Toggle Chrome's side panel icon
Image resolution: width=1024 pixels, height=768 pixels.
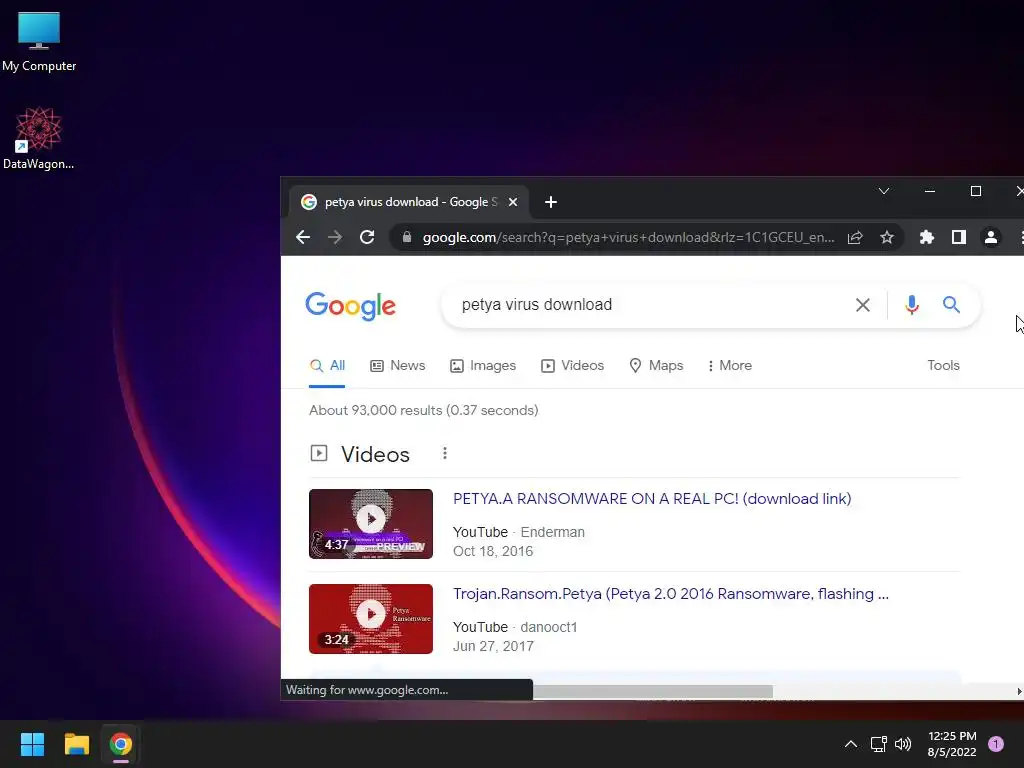point(959,237)
